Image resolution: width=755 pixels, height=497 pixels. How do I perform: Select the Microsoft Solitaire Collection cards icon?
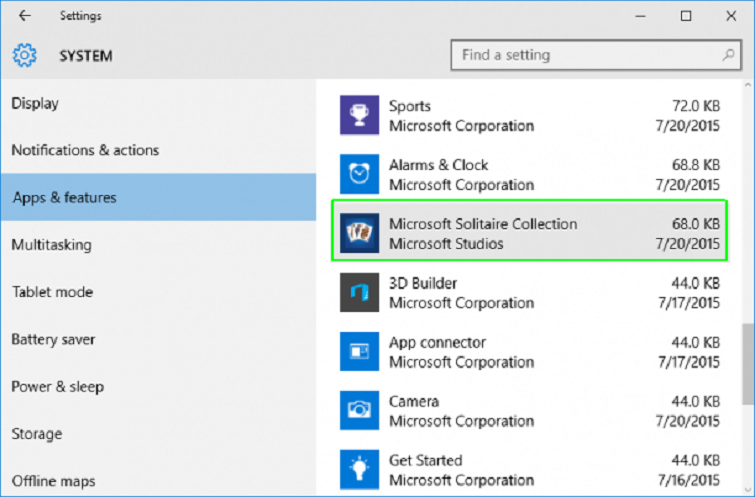[x=359, y=233]
